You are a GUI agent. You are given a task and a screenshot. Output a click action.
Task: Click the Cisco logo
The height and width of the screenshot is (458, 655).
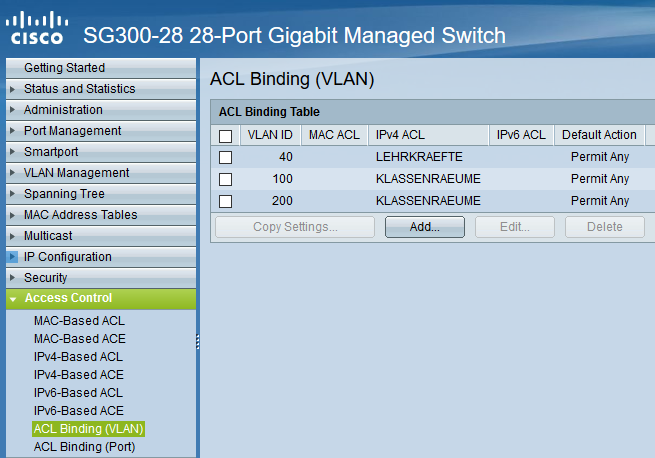(37, 28)
